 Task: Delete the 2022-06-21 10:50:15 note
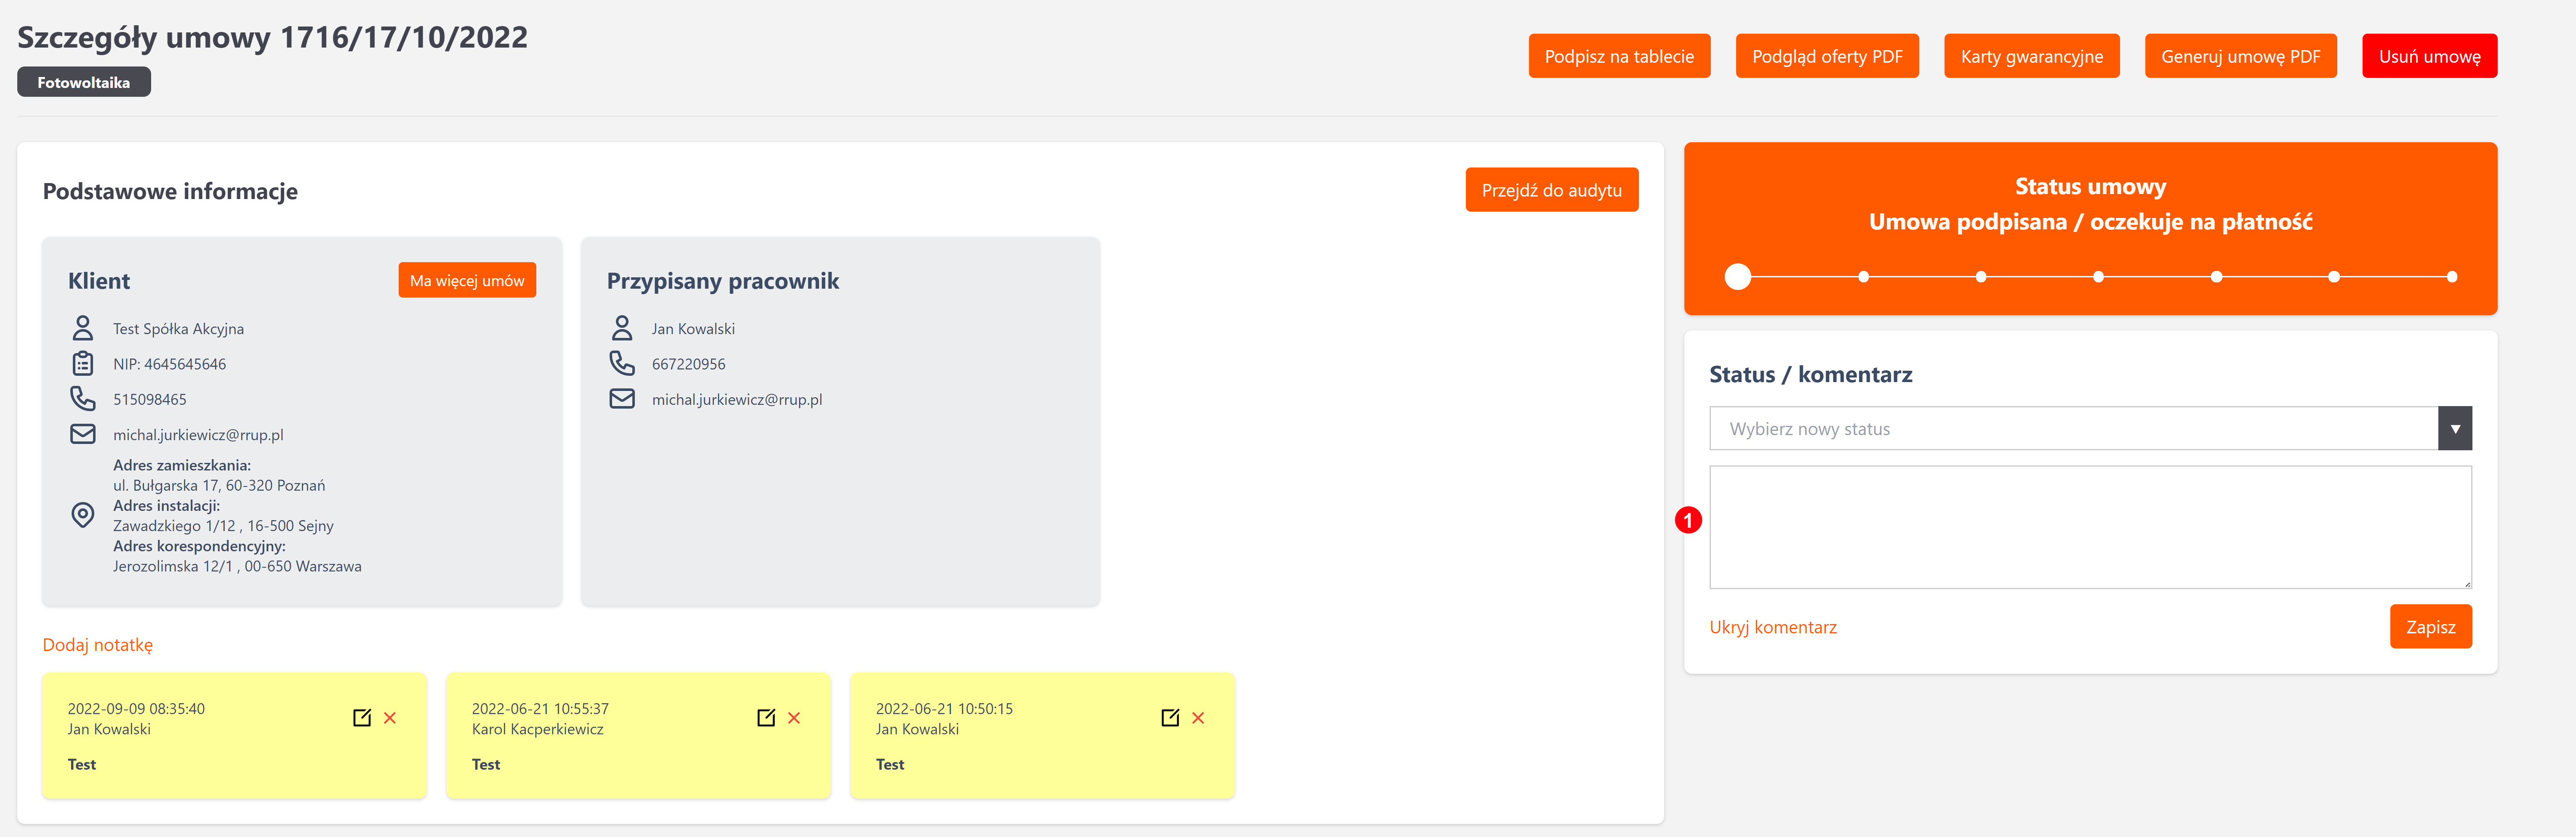pos(1198,718)
